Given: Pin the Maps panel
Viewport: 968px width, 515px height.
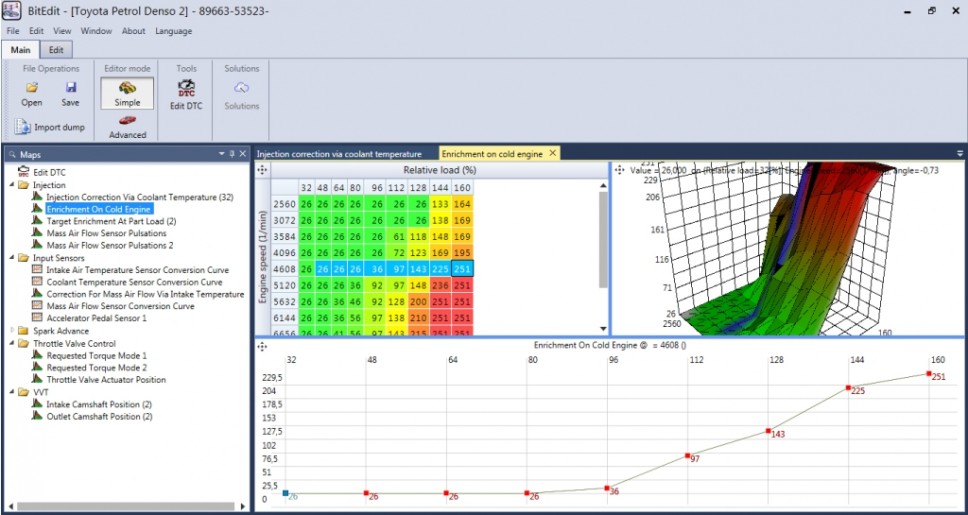Looking at the screenshot, I should 232,154.
